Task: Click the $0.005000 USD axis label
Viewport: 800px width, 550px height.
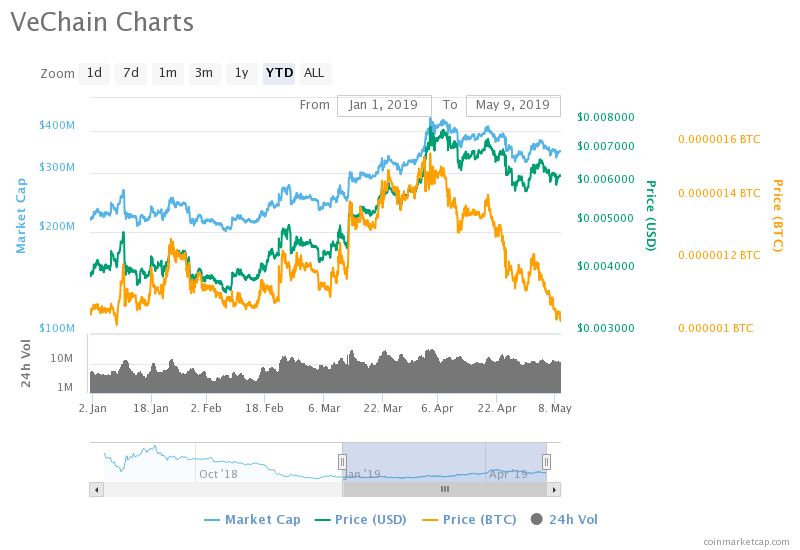Action: [x=606, y=218]
